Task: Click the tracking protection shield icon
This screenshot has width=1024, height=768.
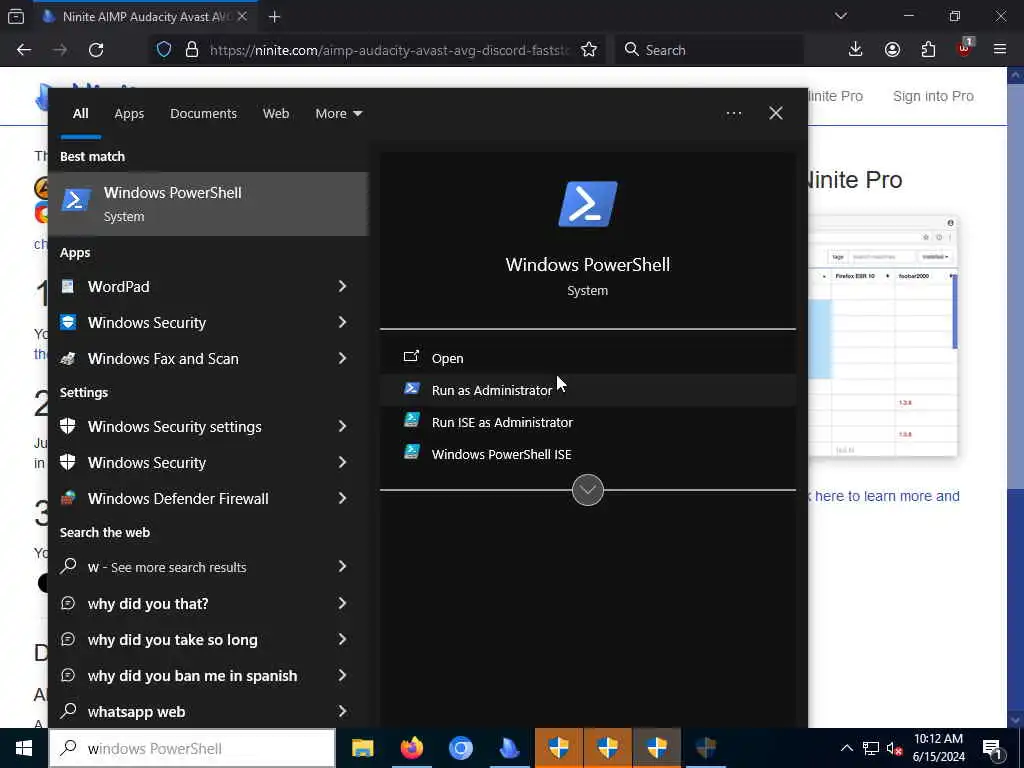Action: [x=164, y=50]
